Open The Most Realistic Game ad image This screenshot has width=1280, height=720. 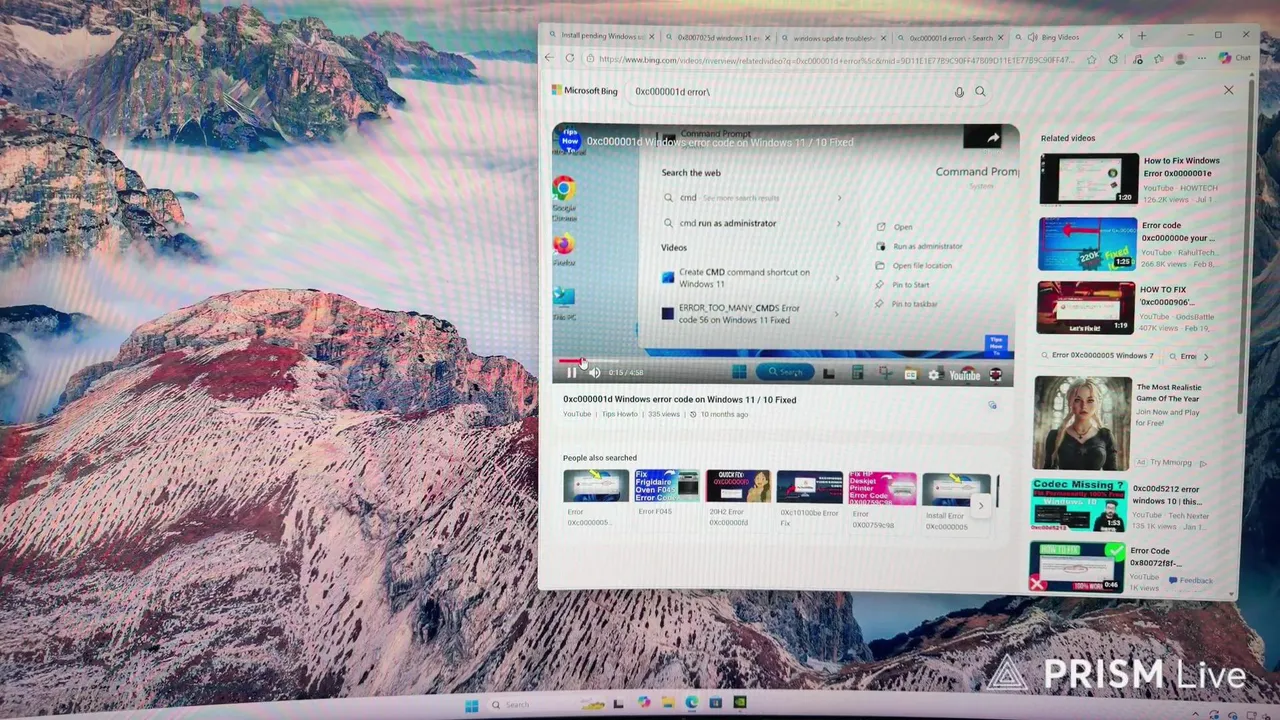(1082, 423)
